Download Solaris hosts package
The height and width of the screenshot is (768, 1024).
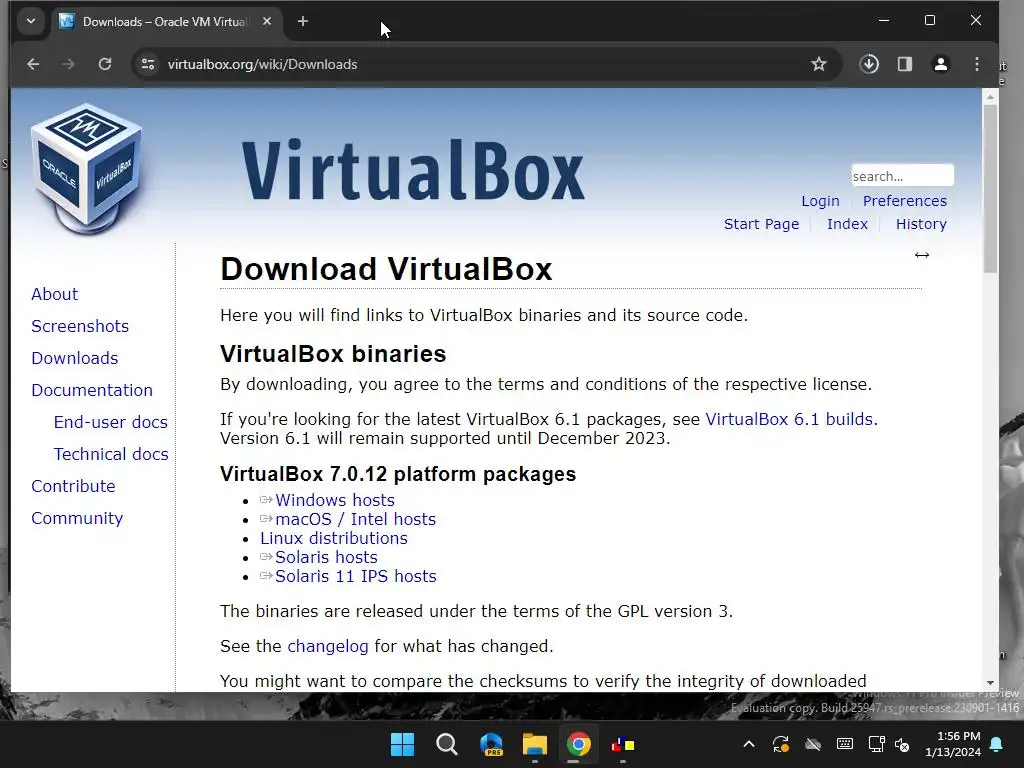click(x=326, y=556)
